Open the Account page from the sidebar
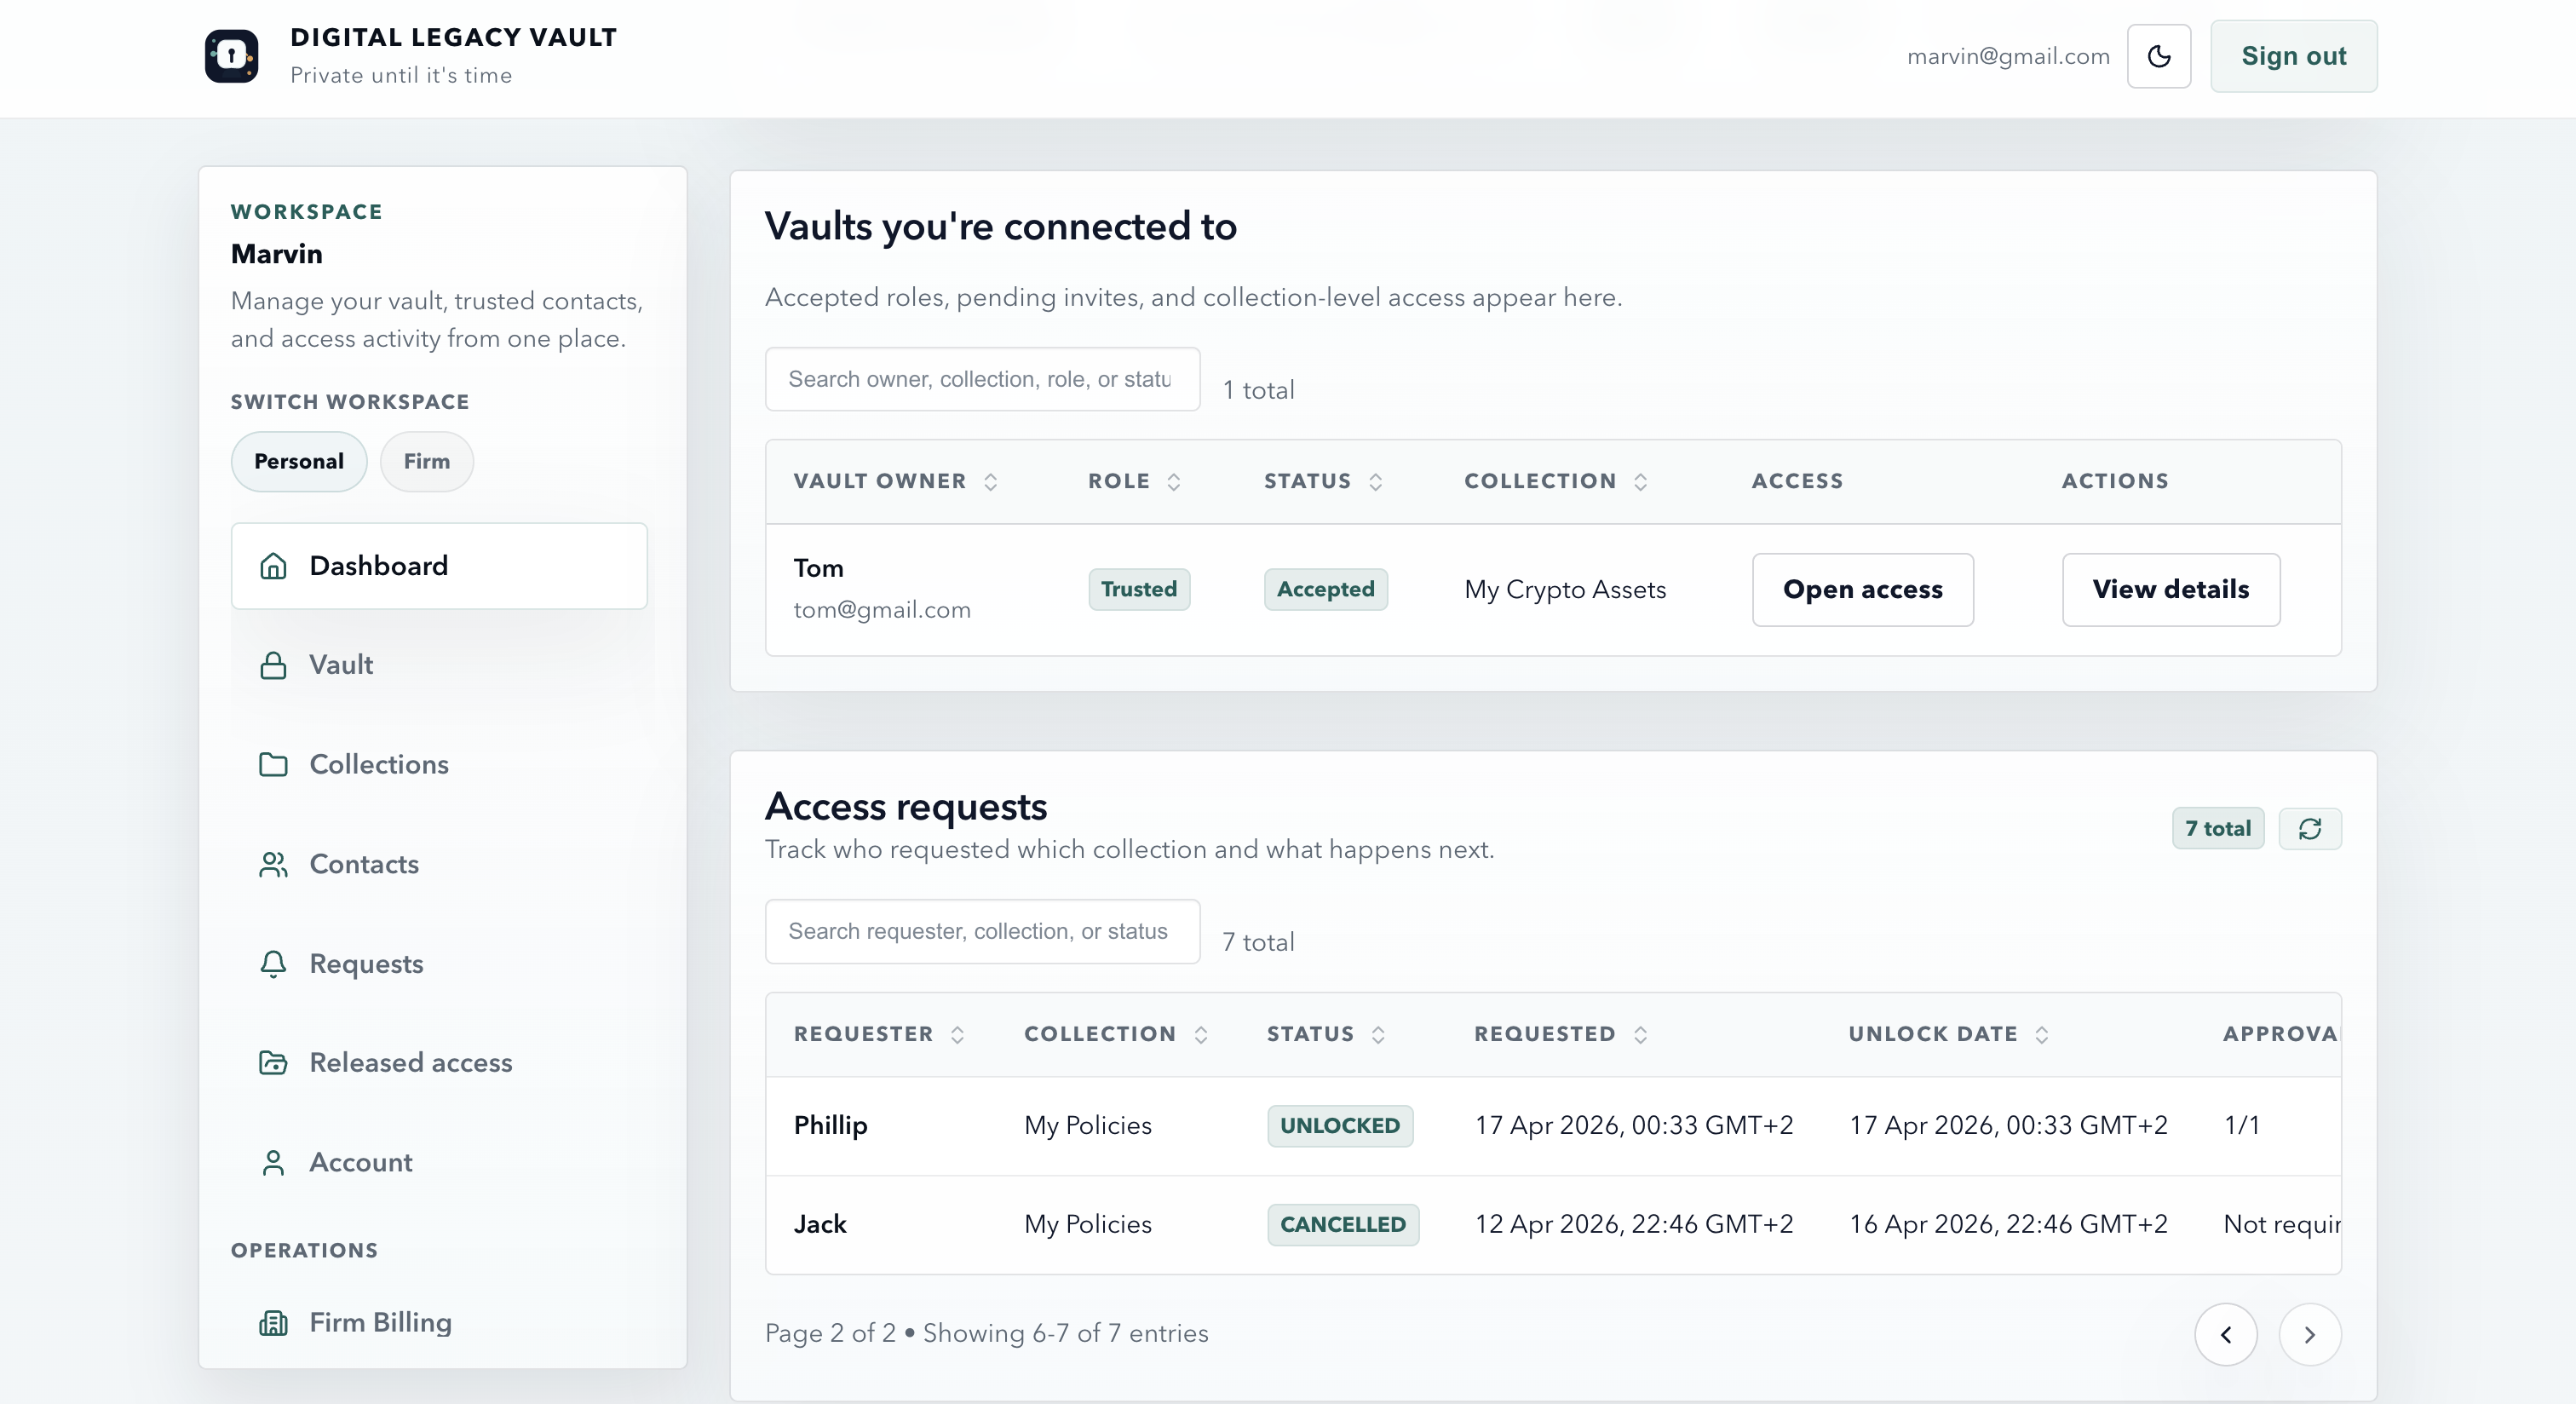 tap(439, 1162)
